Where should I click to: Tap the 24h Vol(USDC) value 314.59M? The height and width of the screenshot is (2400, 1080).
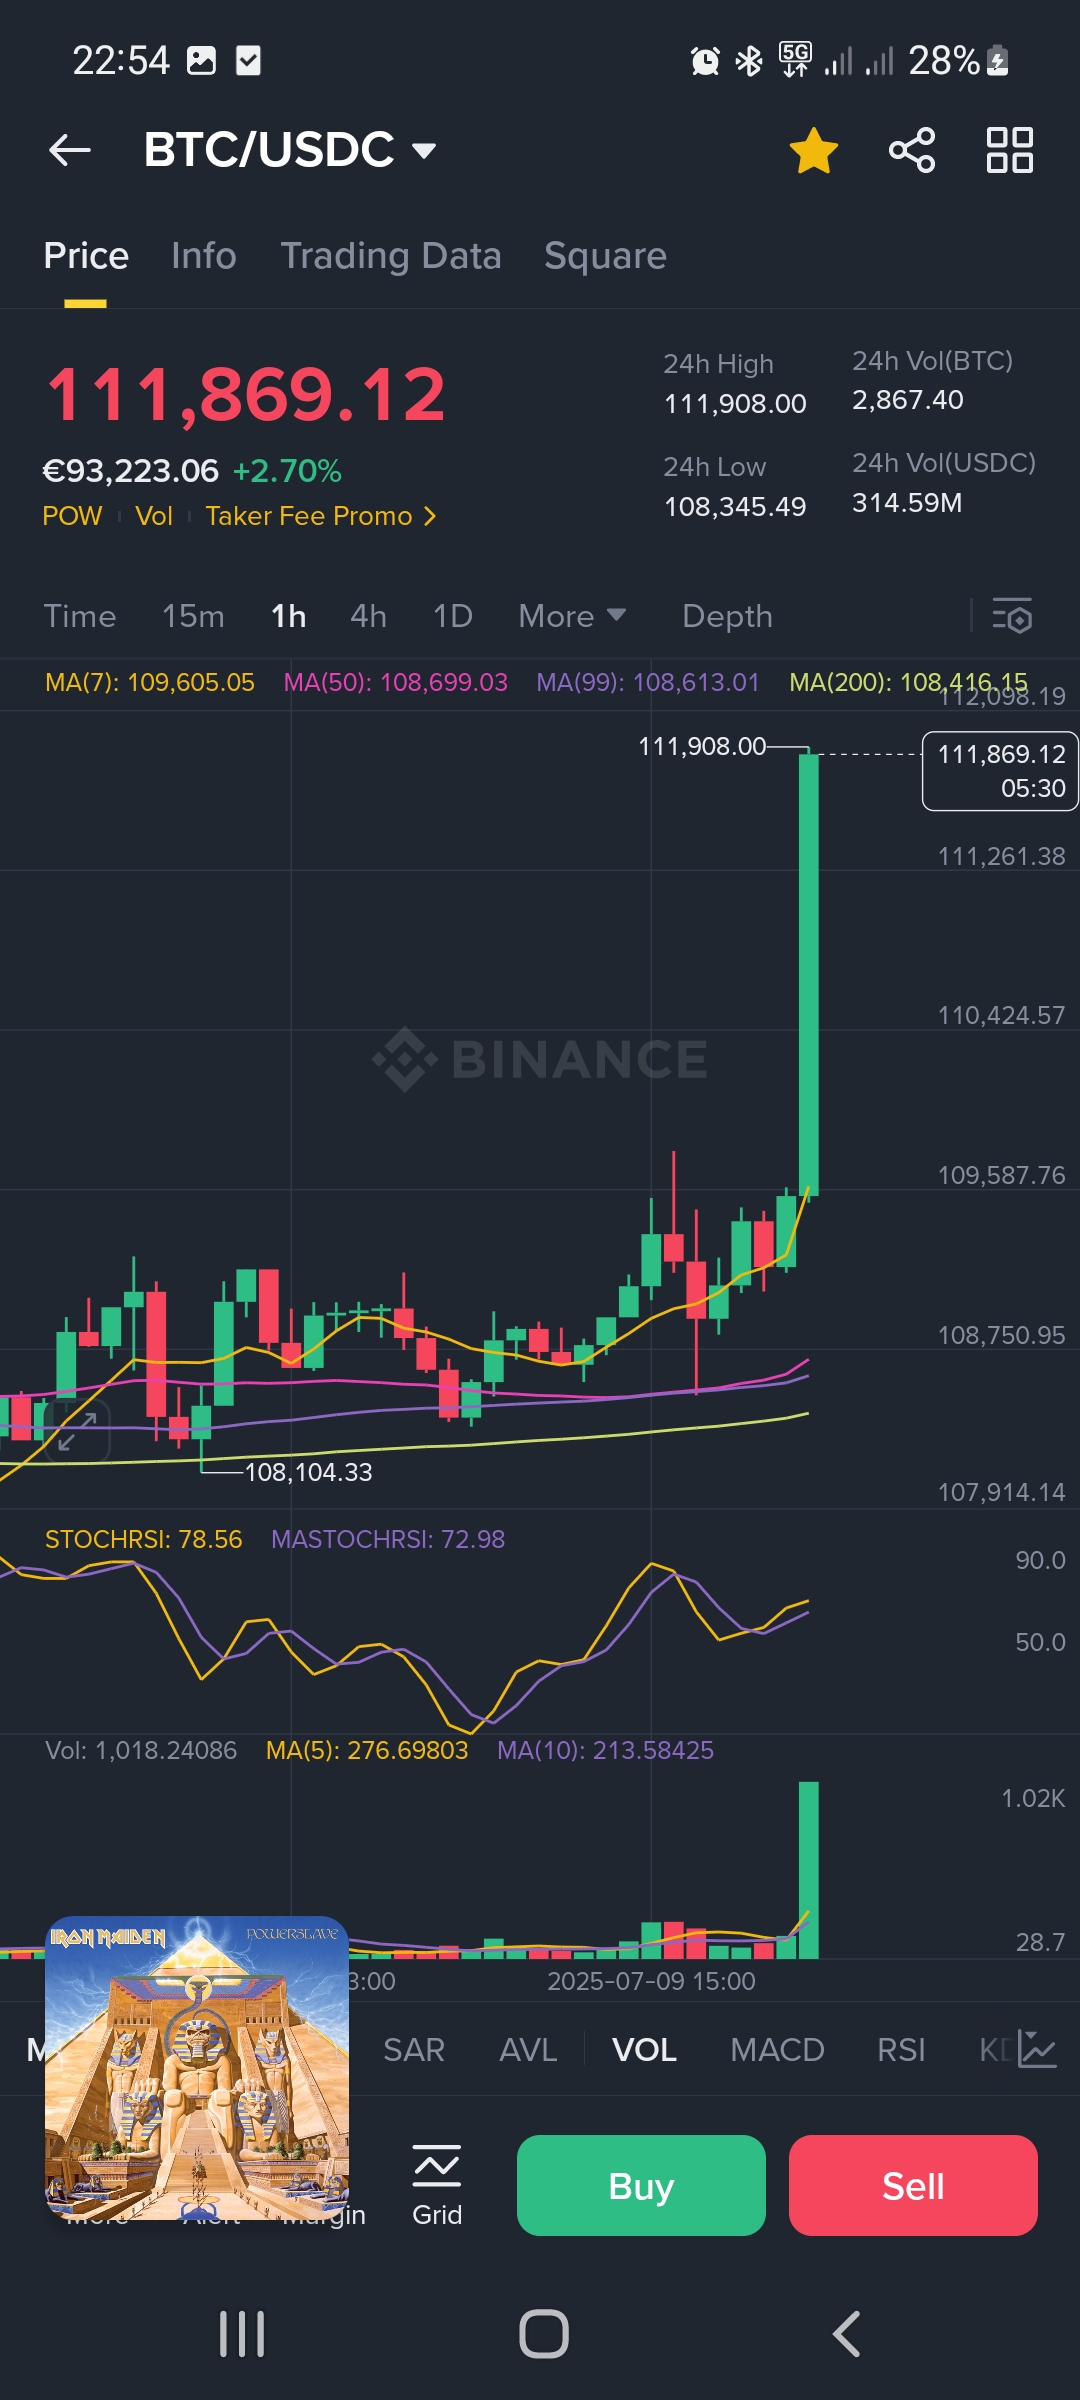click(x=907, y=503)
